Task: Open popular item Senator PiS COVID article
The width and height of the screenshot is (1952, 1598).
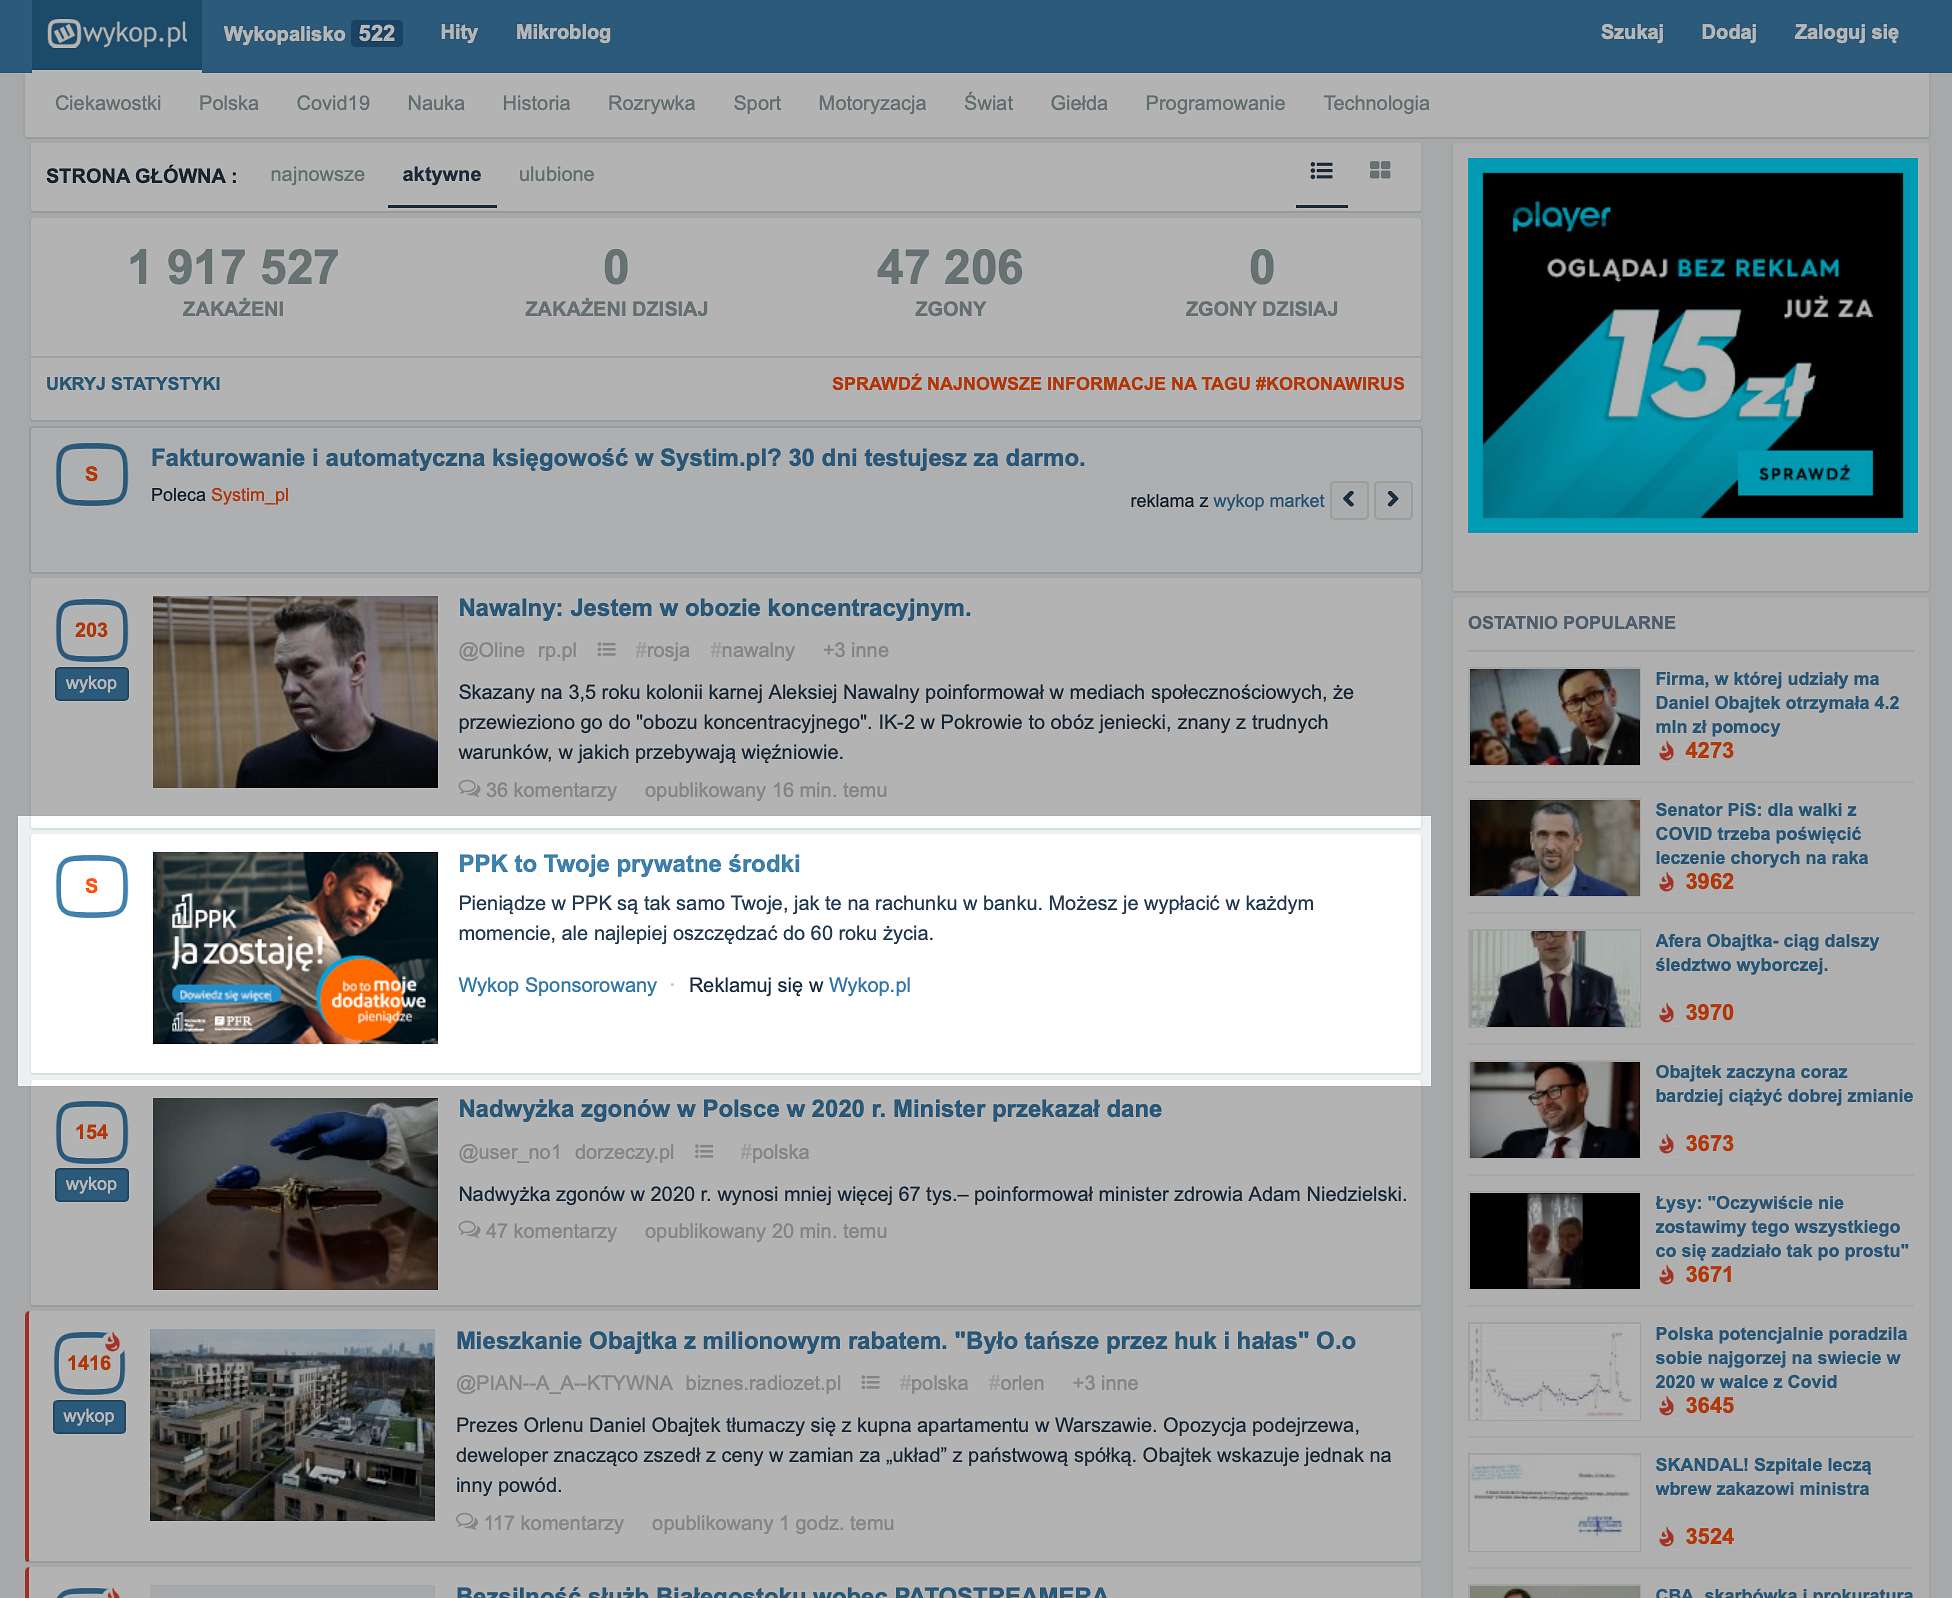Action: click(1761, 833)
